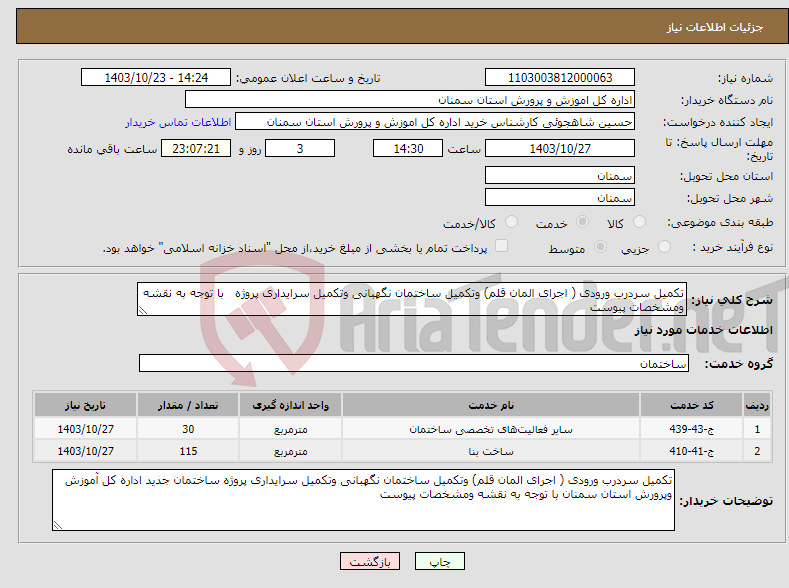Open اطلاعات تماس خریدار link

(178, 122)
